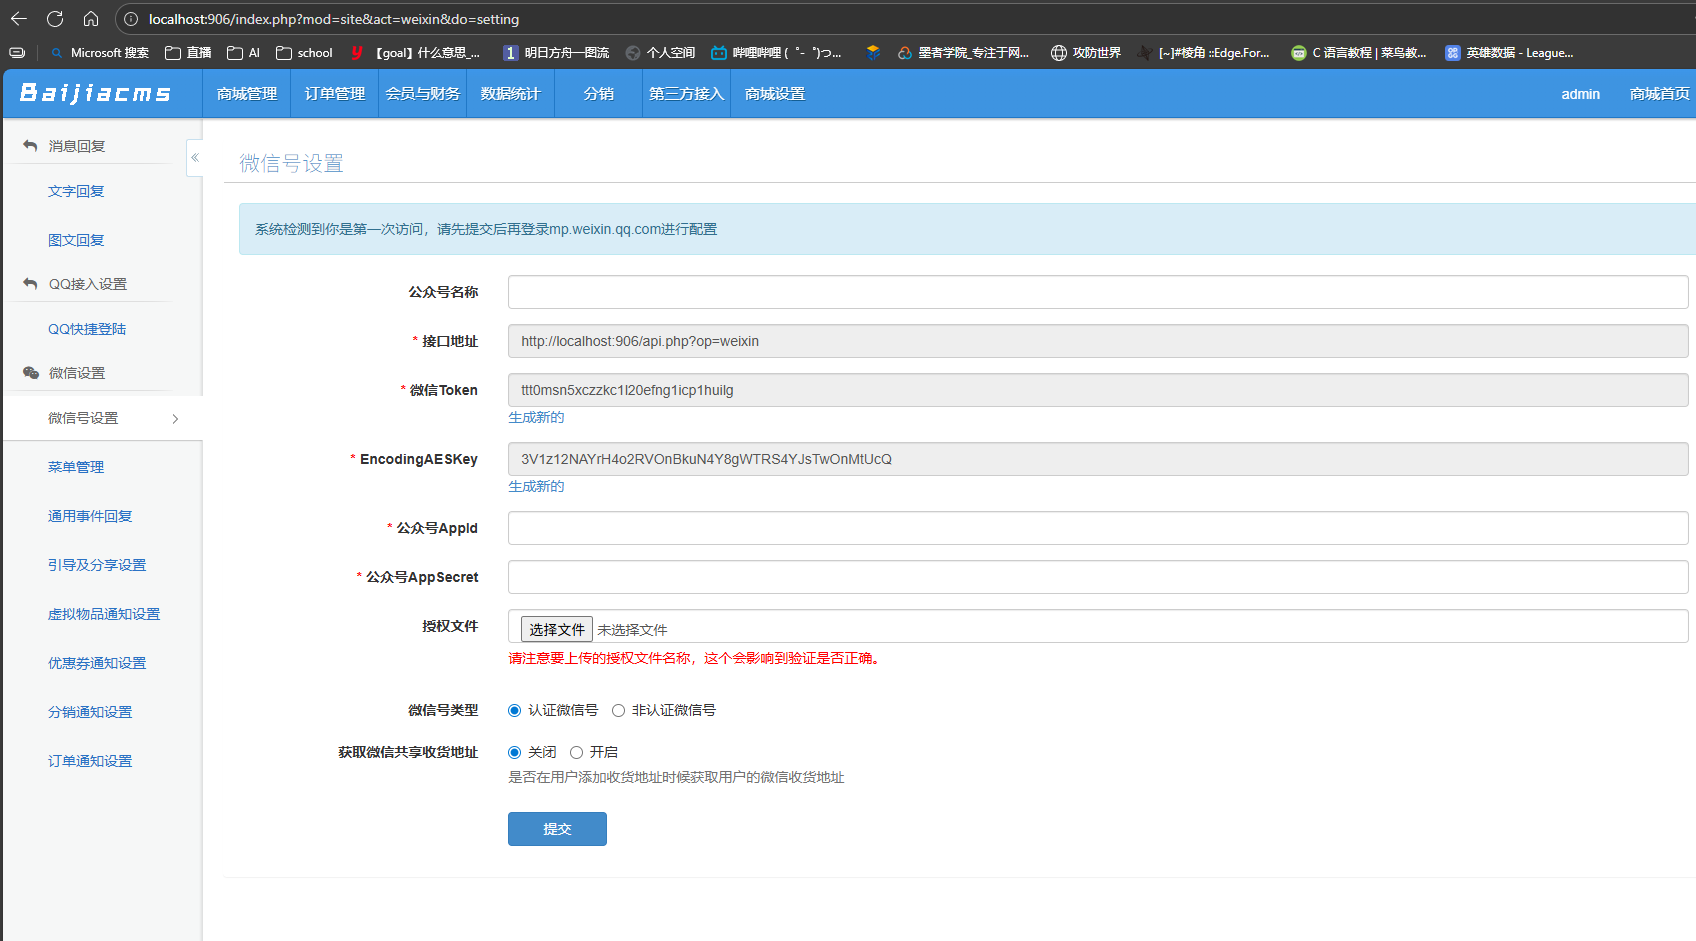Collapse the sidebar with the chevron toggle
The height and width of the screenshot is (941, 1696).
[195, 158]
